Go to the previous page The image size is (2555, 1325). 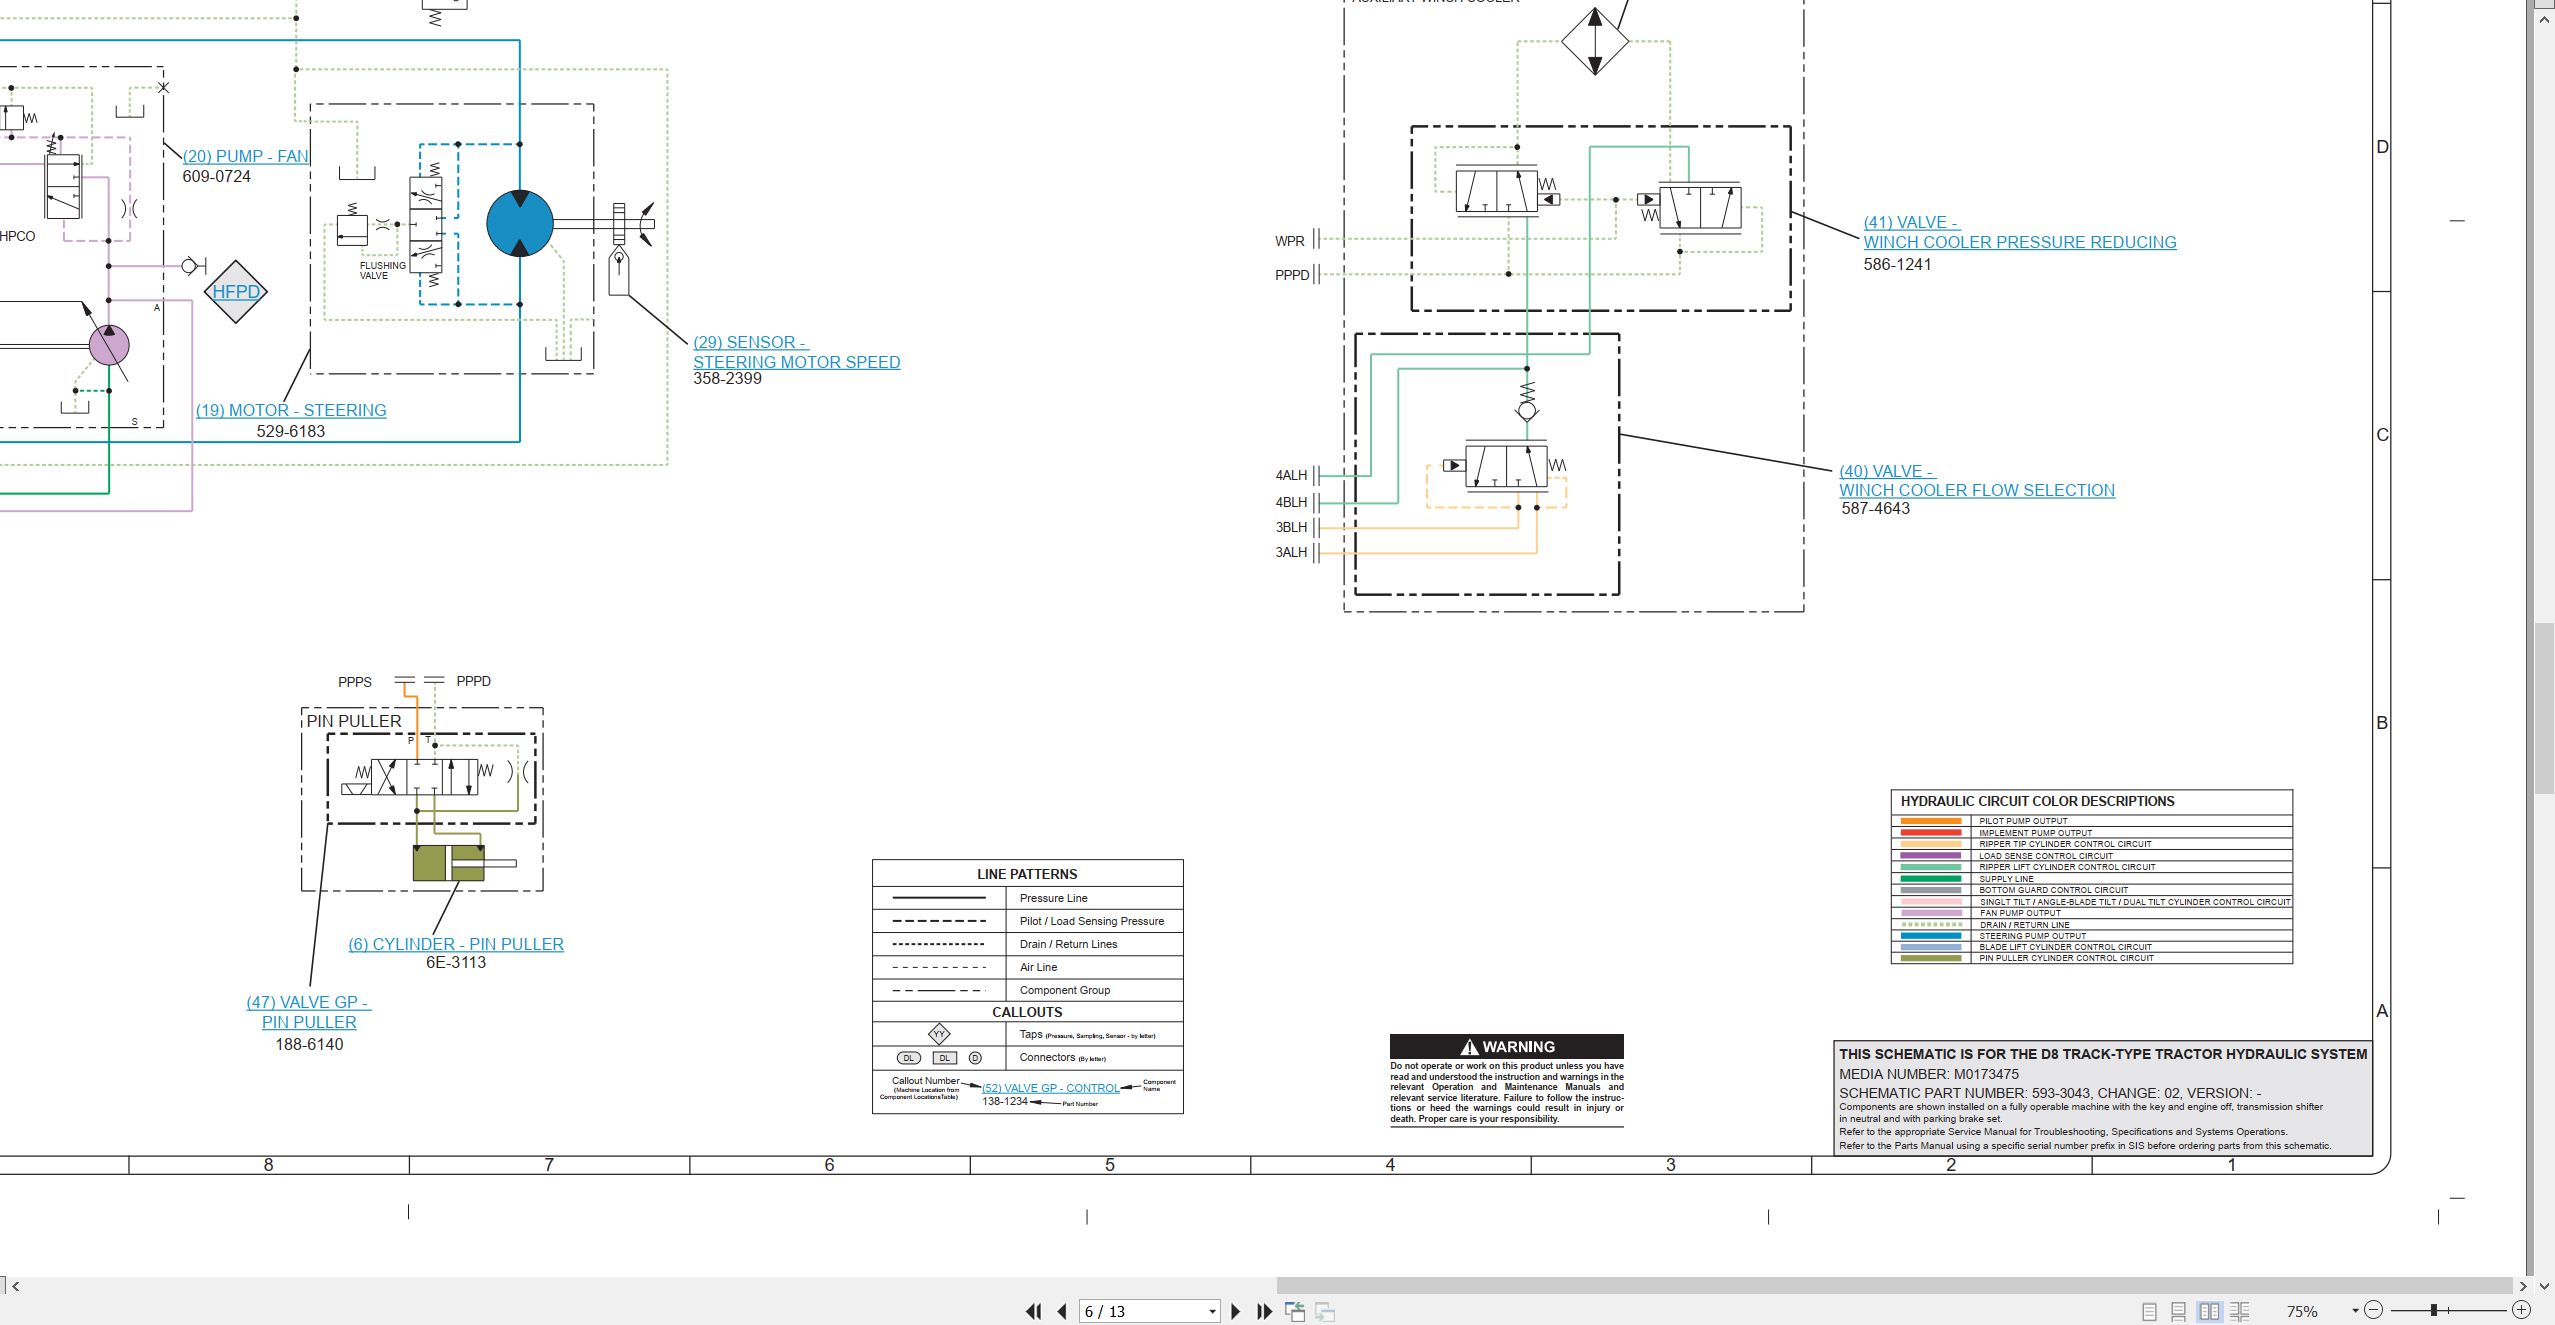click(x=1062, y=1311)
